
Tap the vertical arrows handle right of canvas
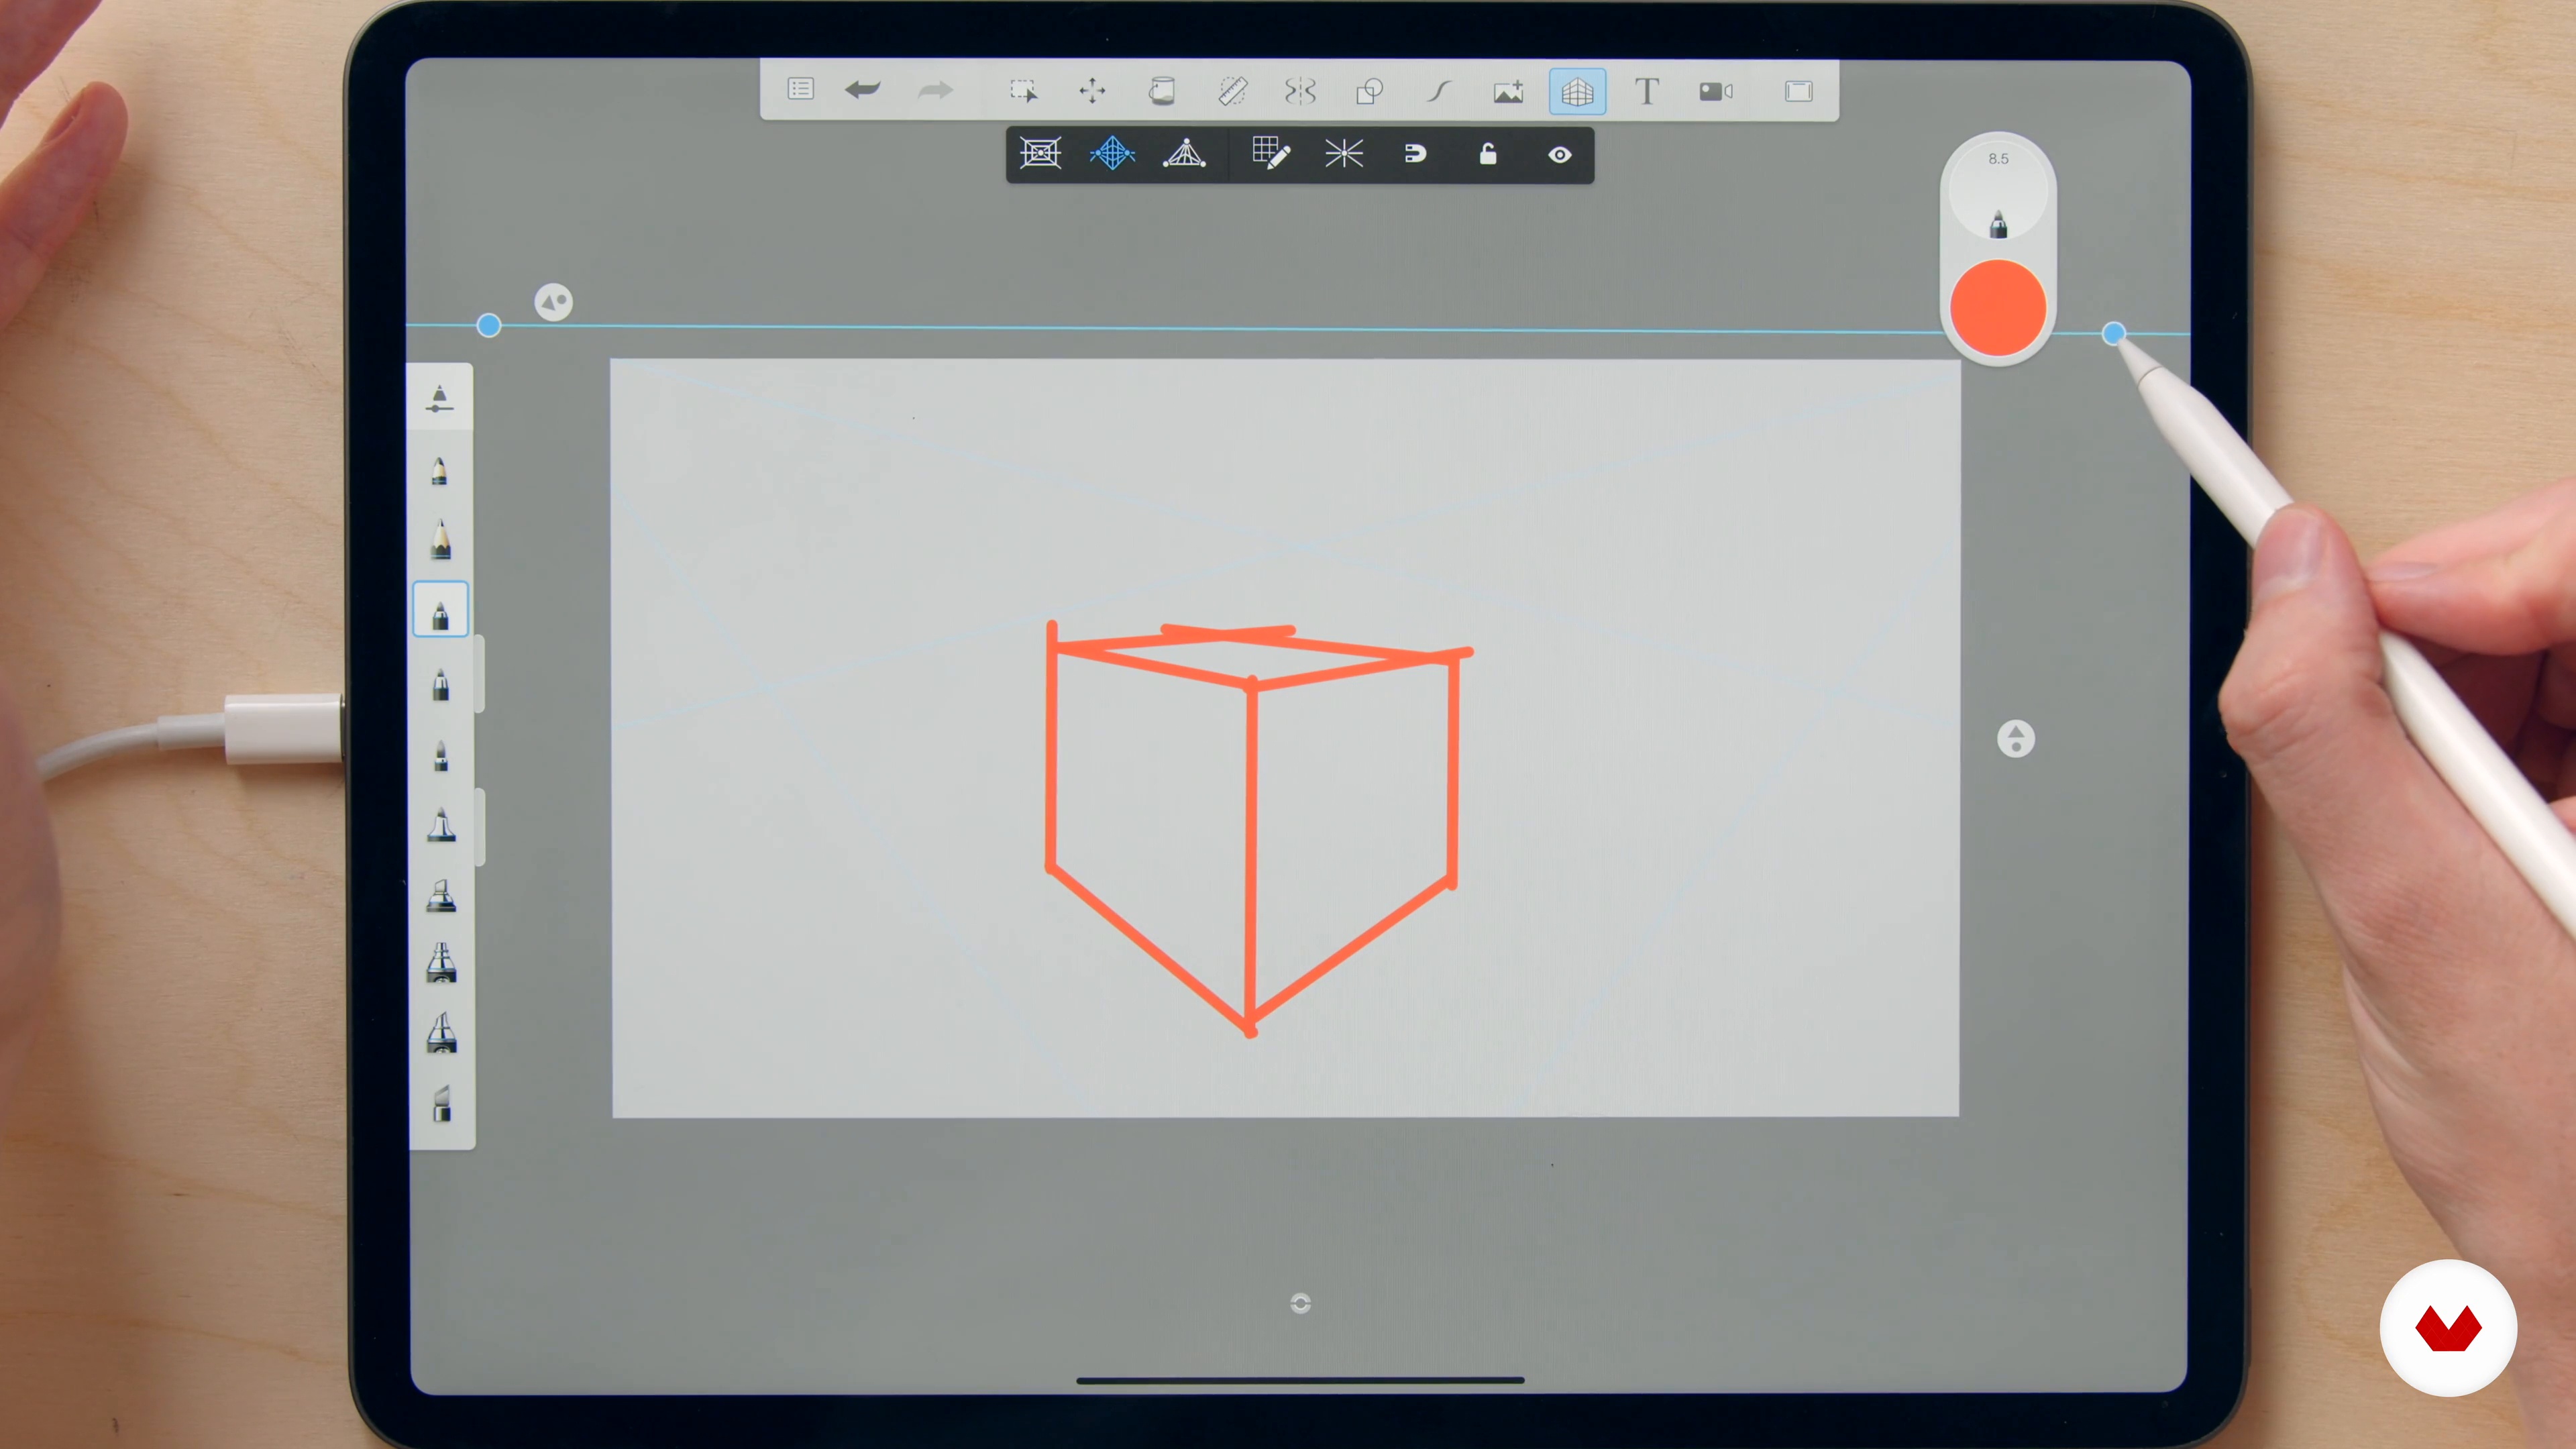[2015, 739]
